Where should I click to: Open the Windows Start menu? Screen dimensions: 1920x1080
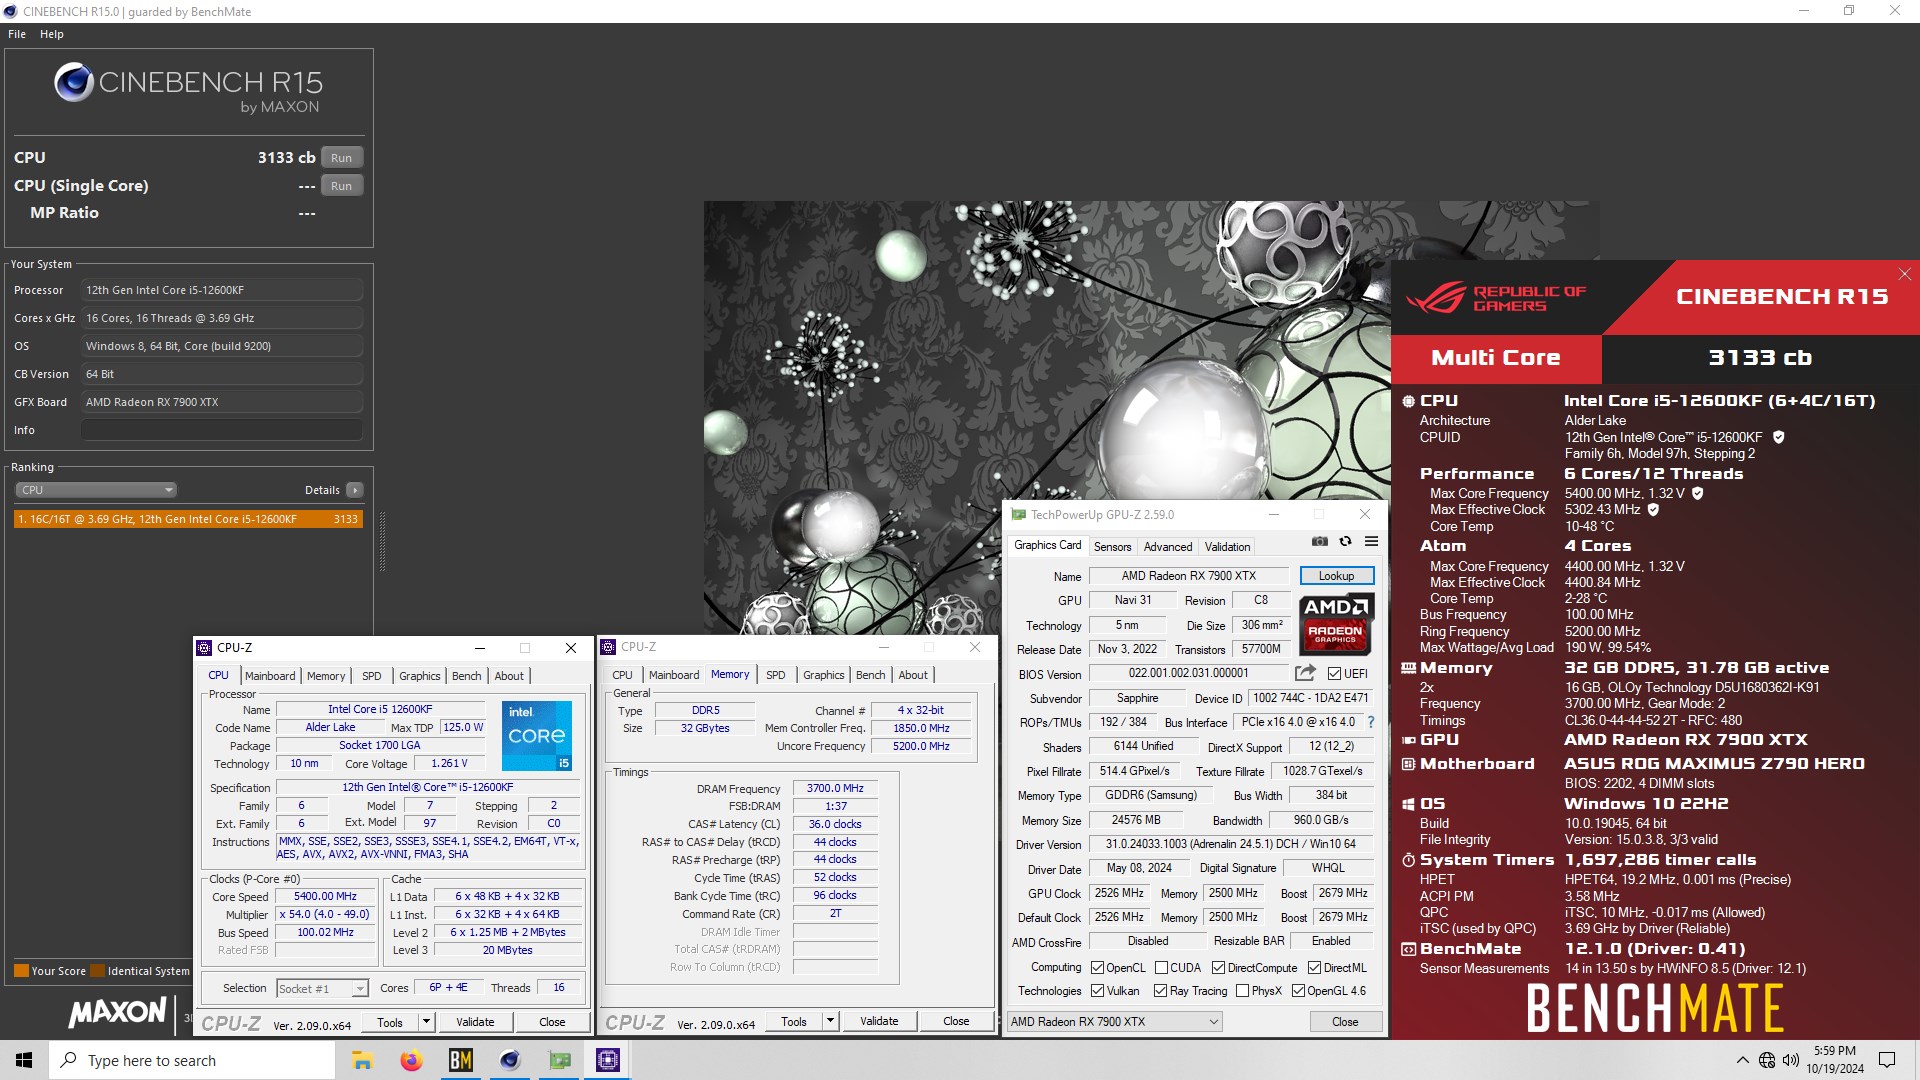(x=24, y=1060)
